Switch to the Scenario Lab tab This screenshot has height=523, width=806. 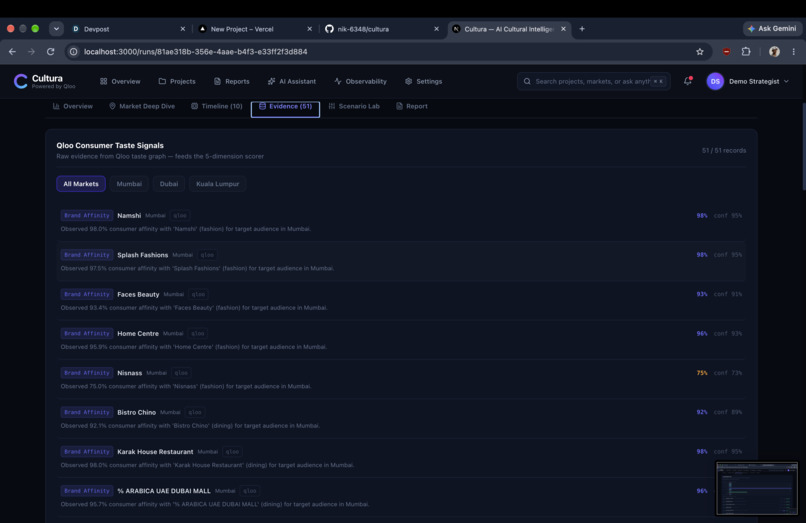pos(354,106)
